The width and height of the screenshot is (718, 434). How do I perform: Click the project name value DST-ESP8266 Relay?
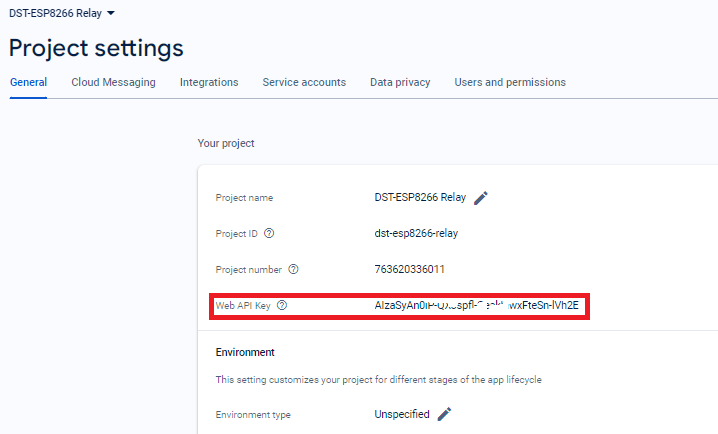point(419,198)
